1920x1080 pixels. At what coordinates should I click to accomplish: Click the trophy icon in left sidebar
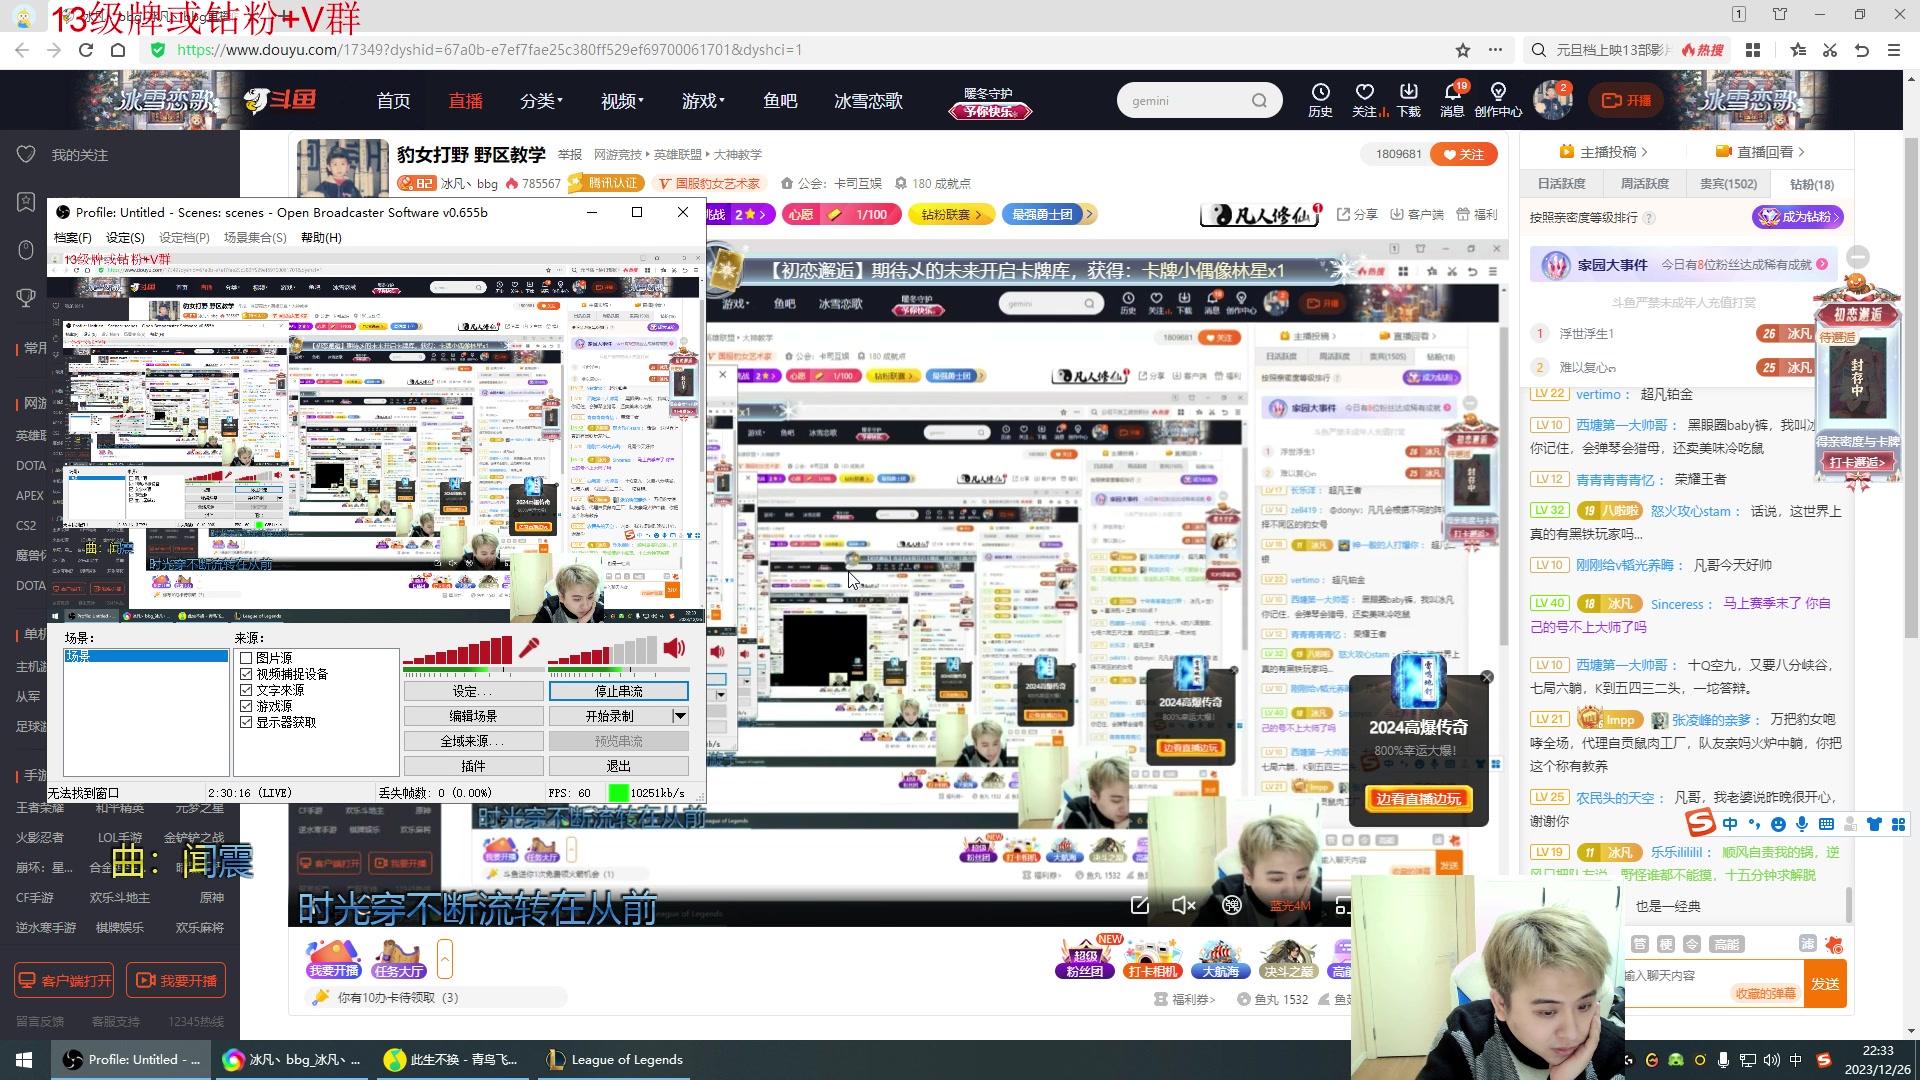[26, 297]
